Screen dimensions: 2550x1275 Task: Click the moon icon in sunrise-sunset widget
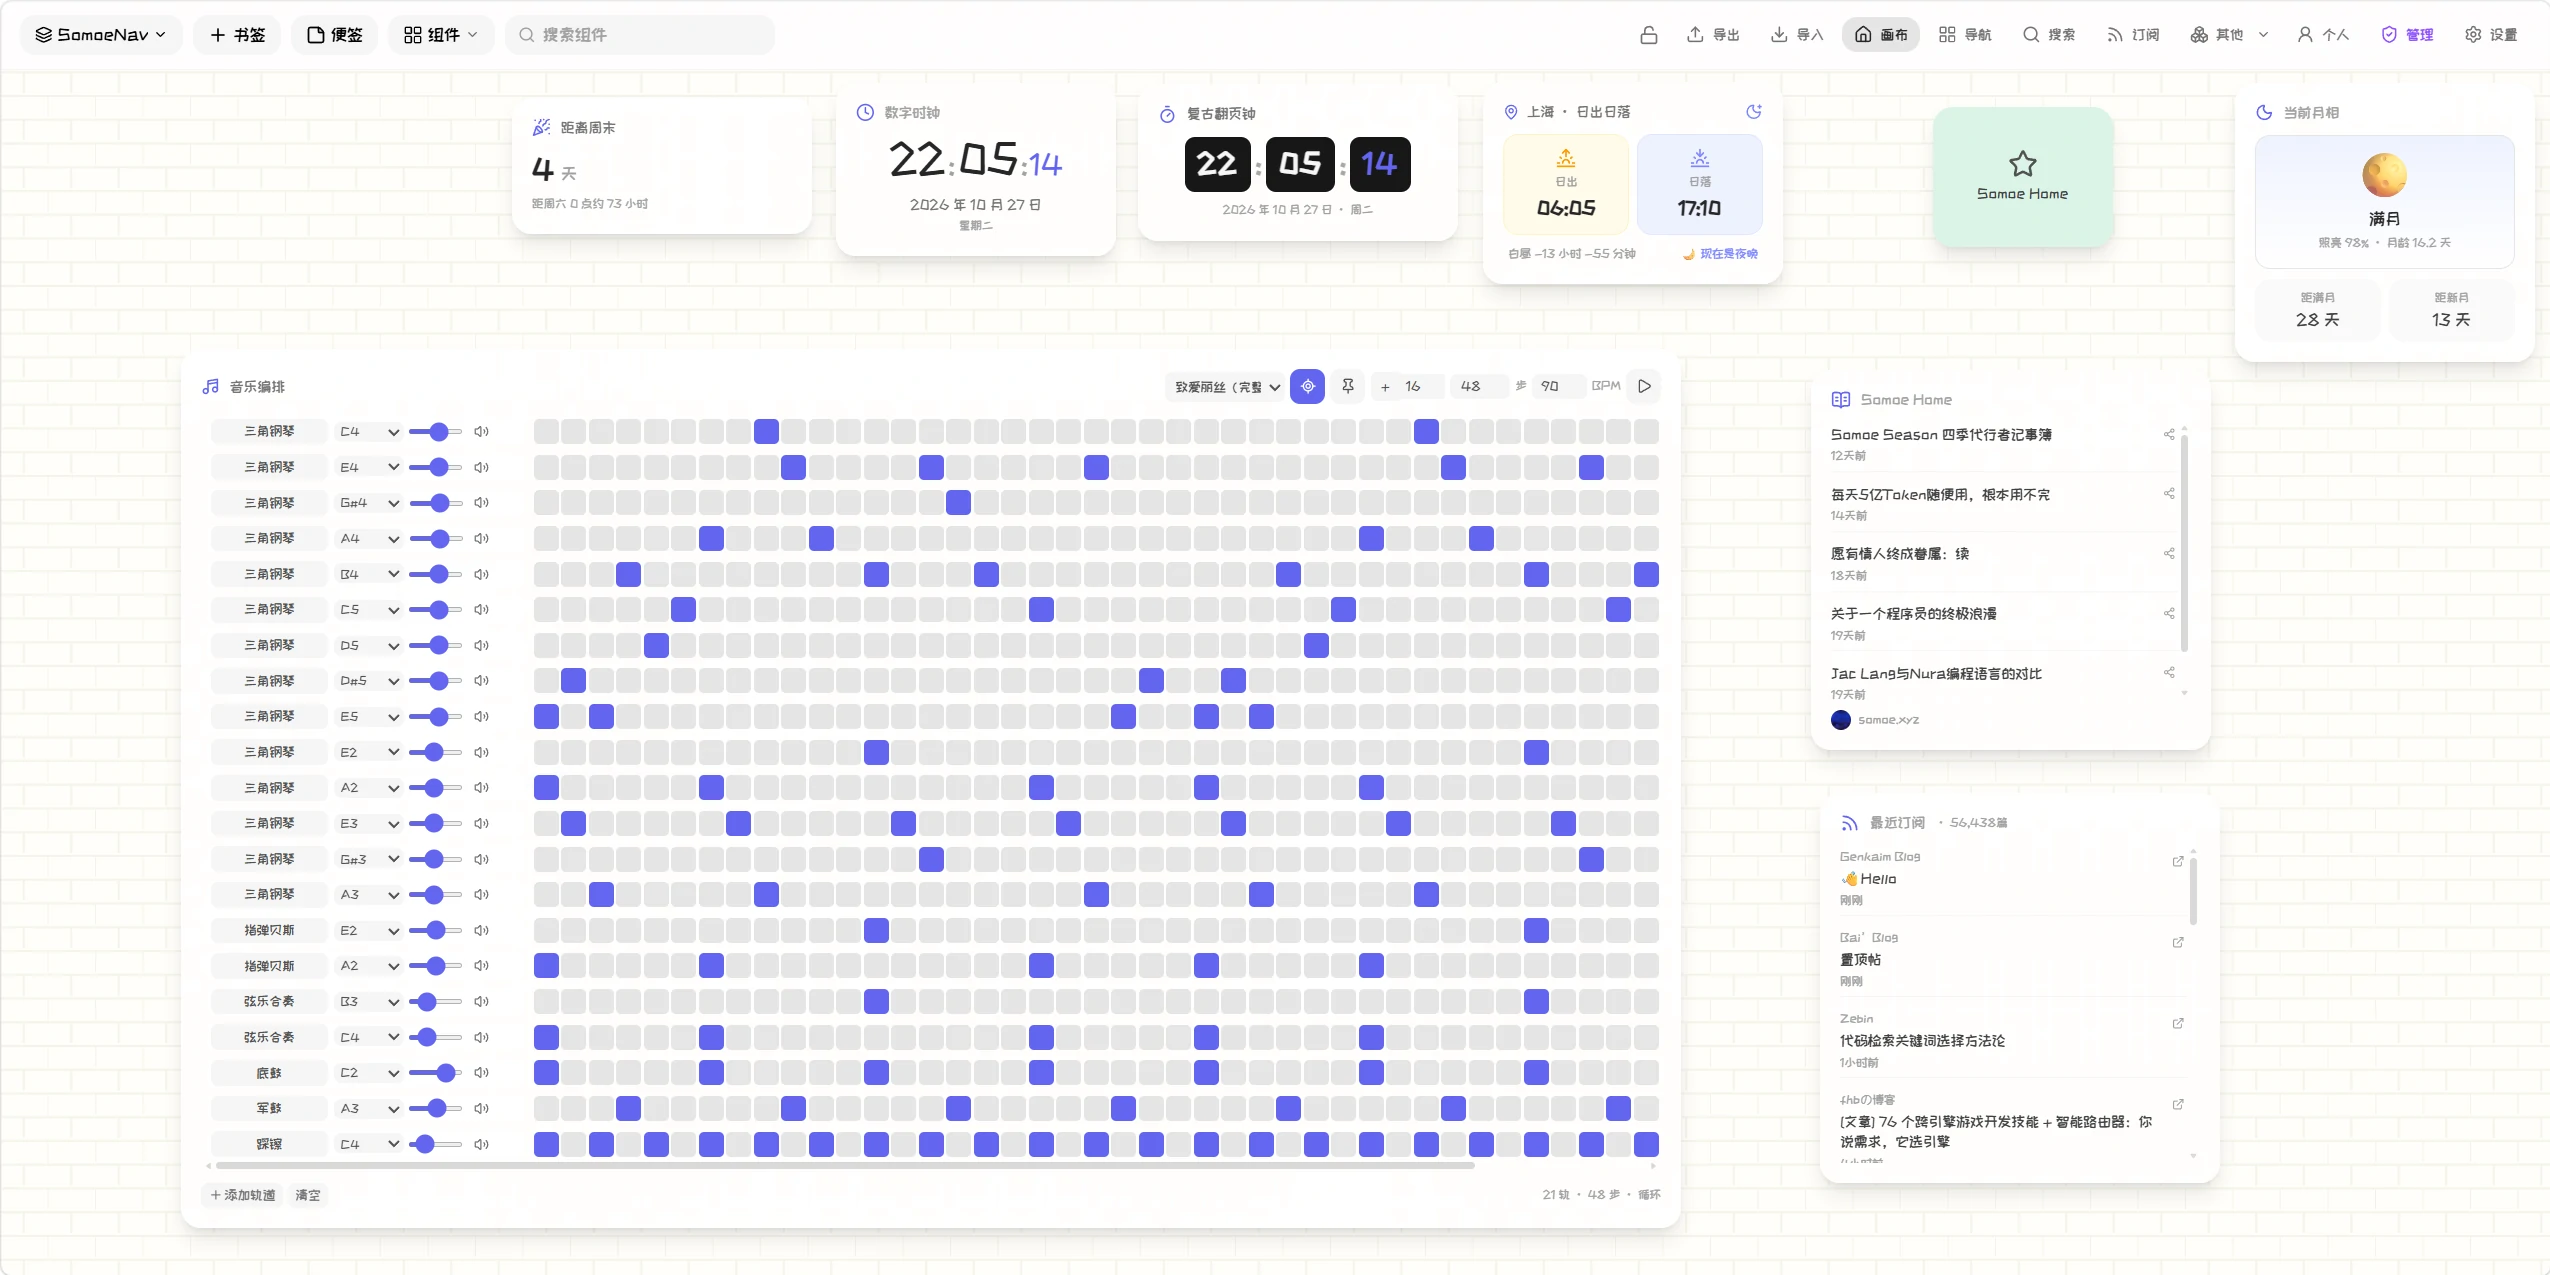click(1753, 112)
